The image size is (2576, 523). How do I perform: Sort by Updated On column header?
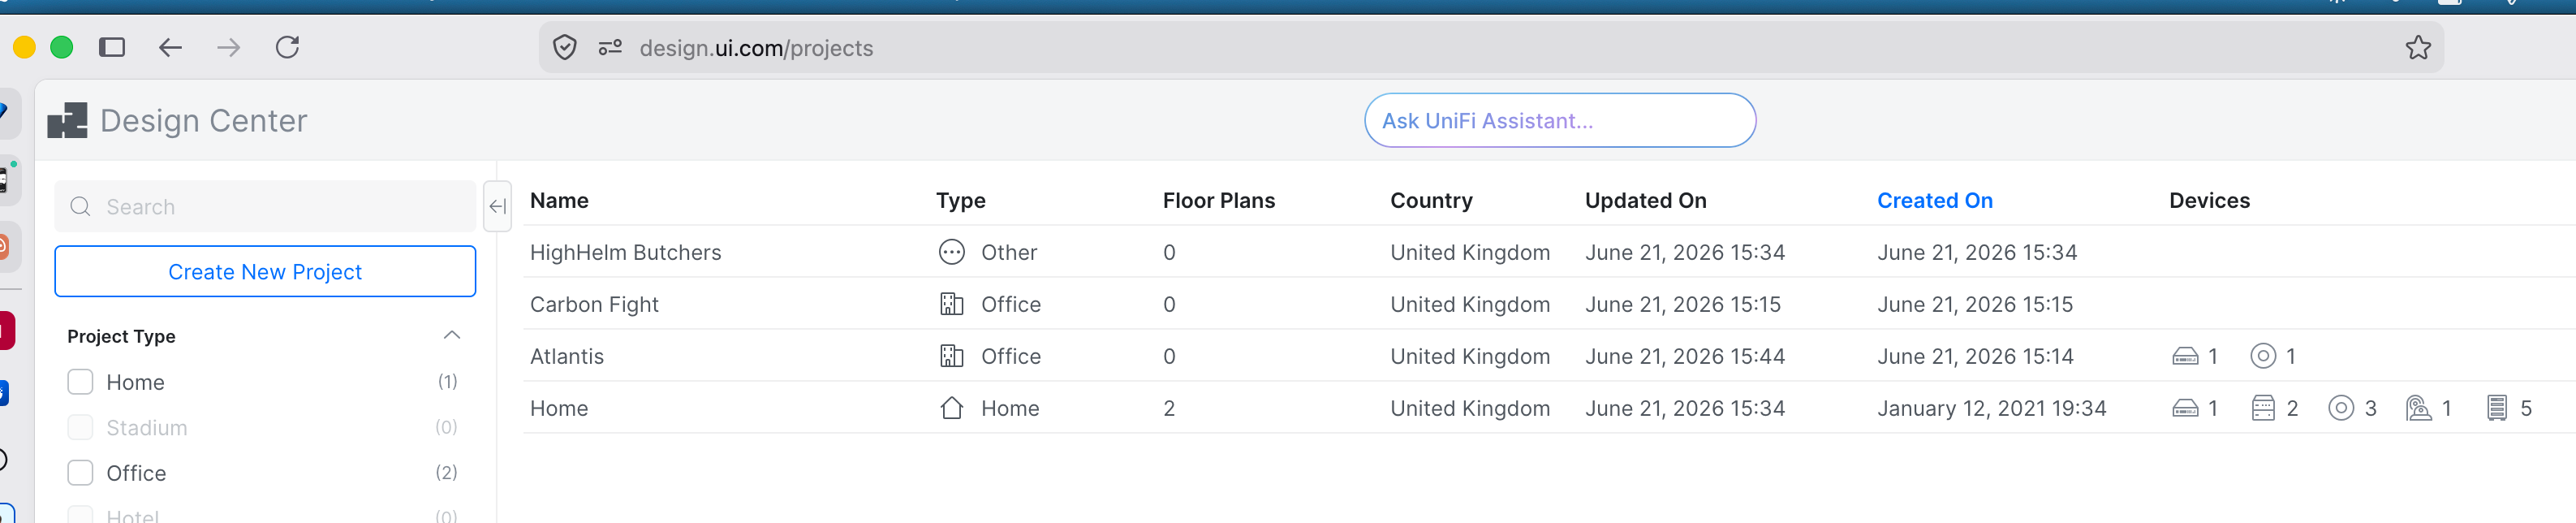click(1645, 200)
